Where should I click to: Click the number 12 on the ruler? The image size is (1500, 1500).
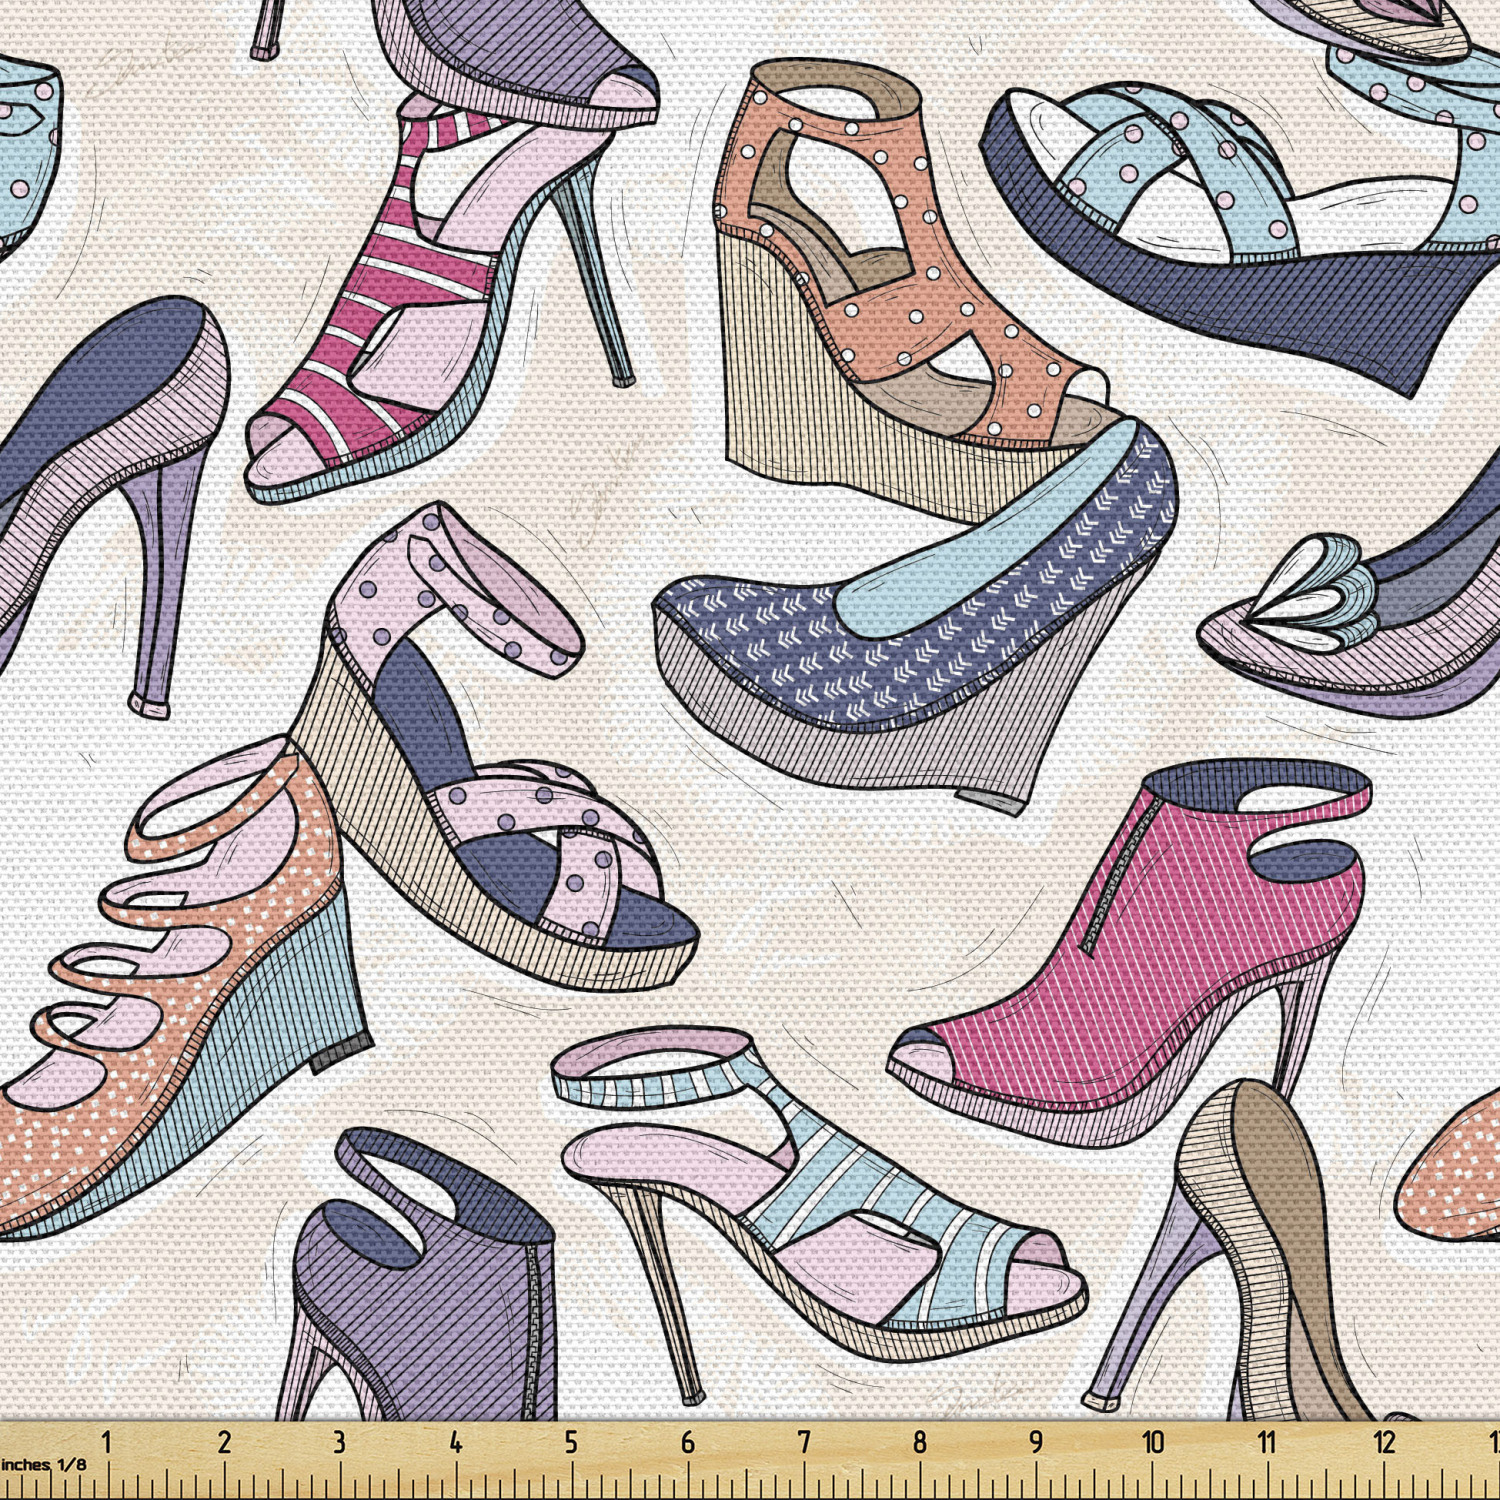[x=1383, y=1443]
